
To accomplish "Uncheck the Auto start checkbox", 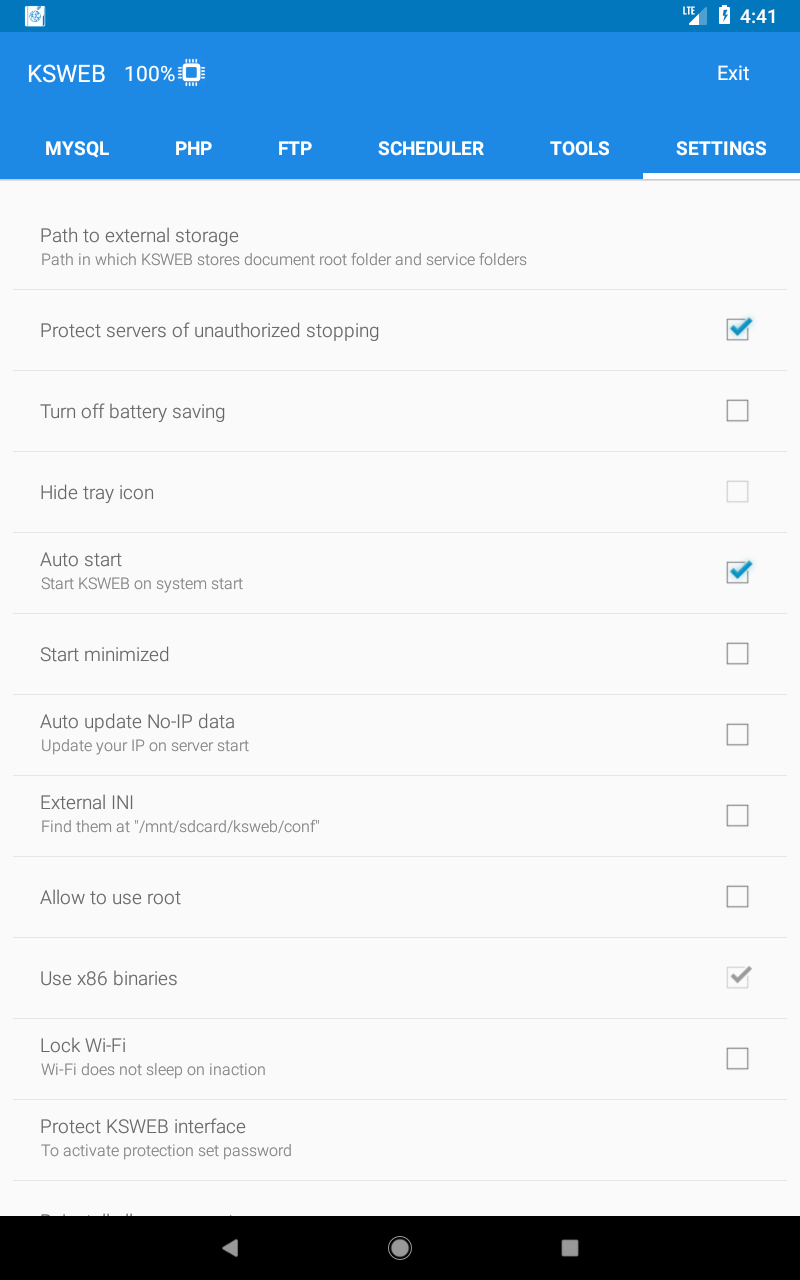I will click(737, 572).
